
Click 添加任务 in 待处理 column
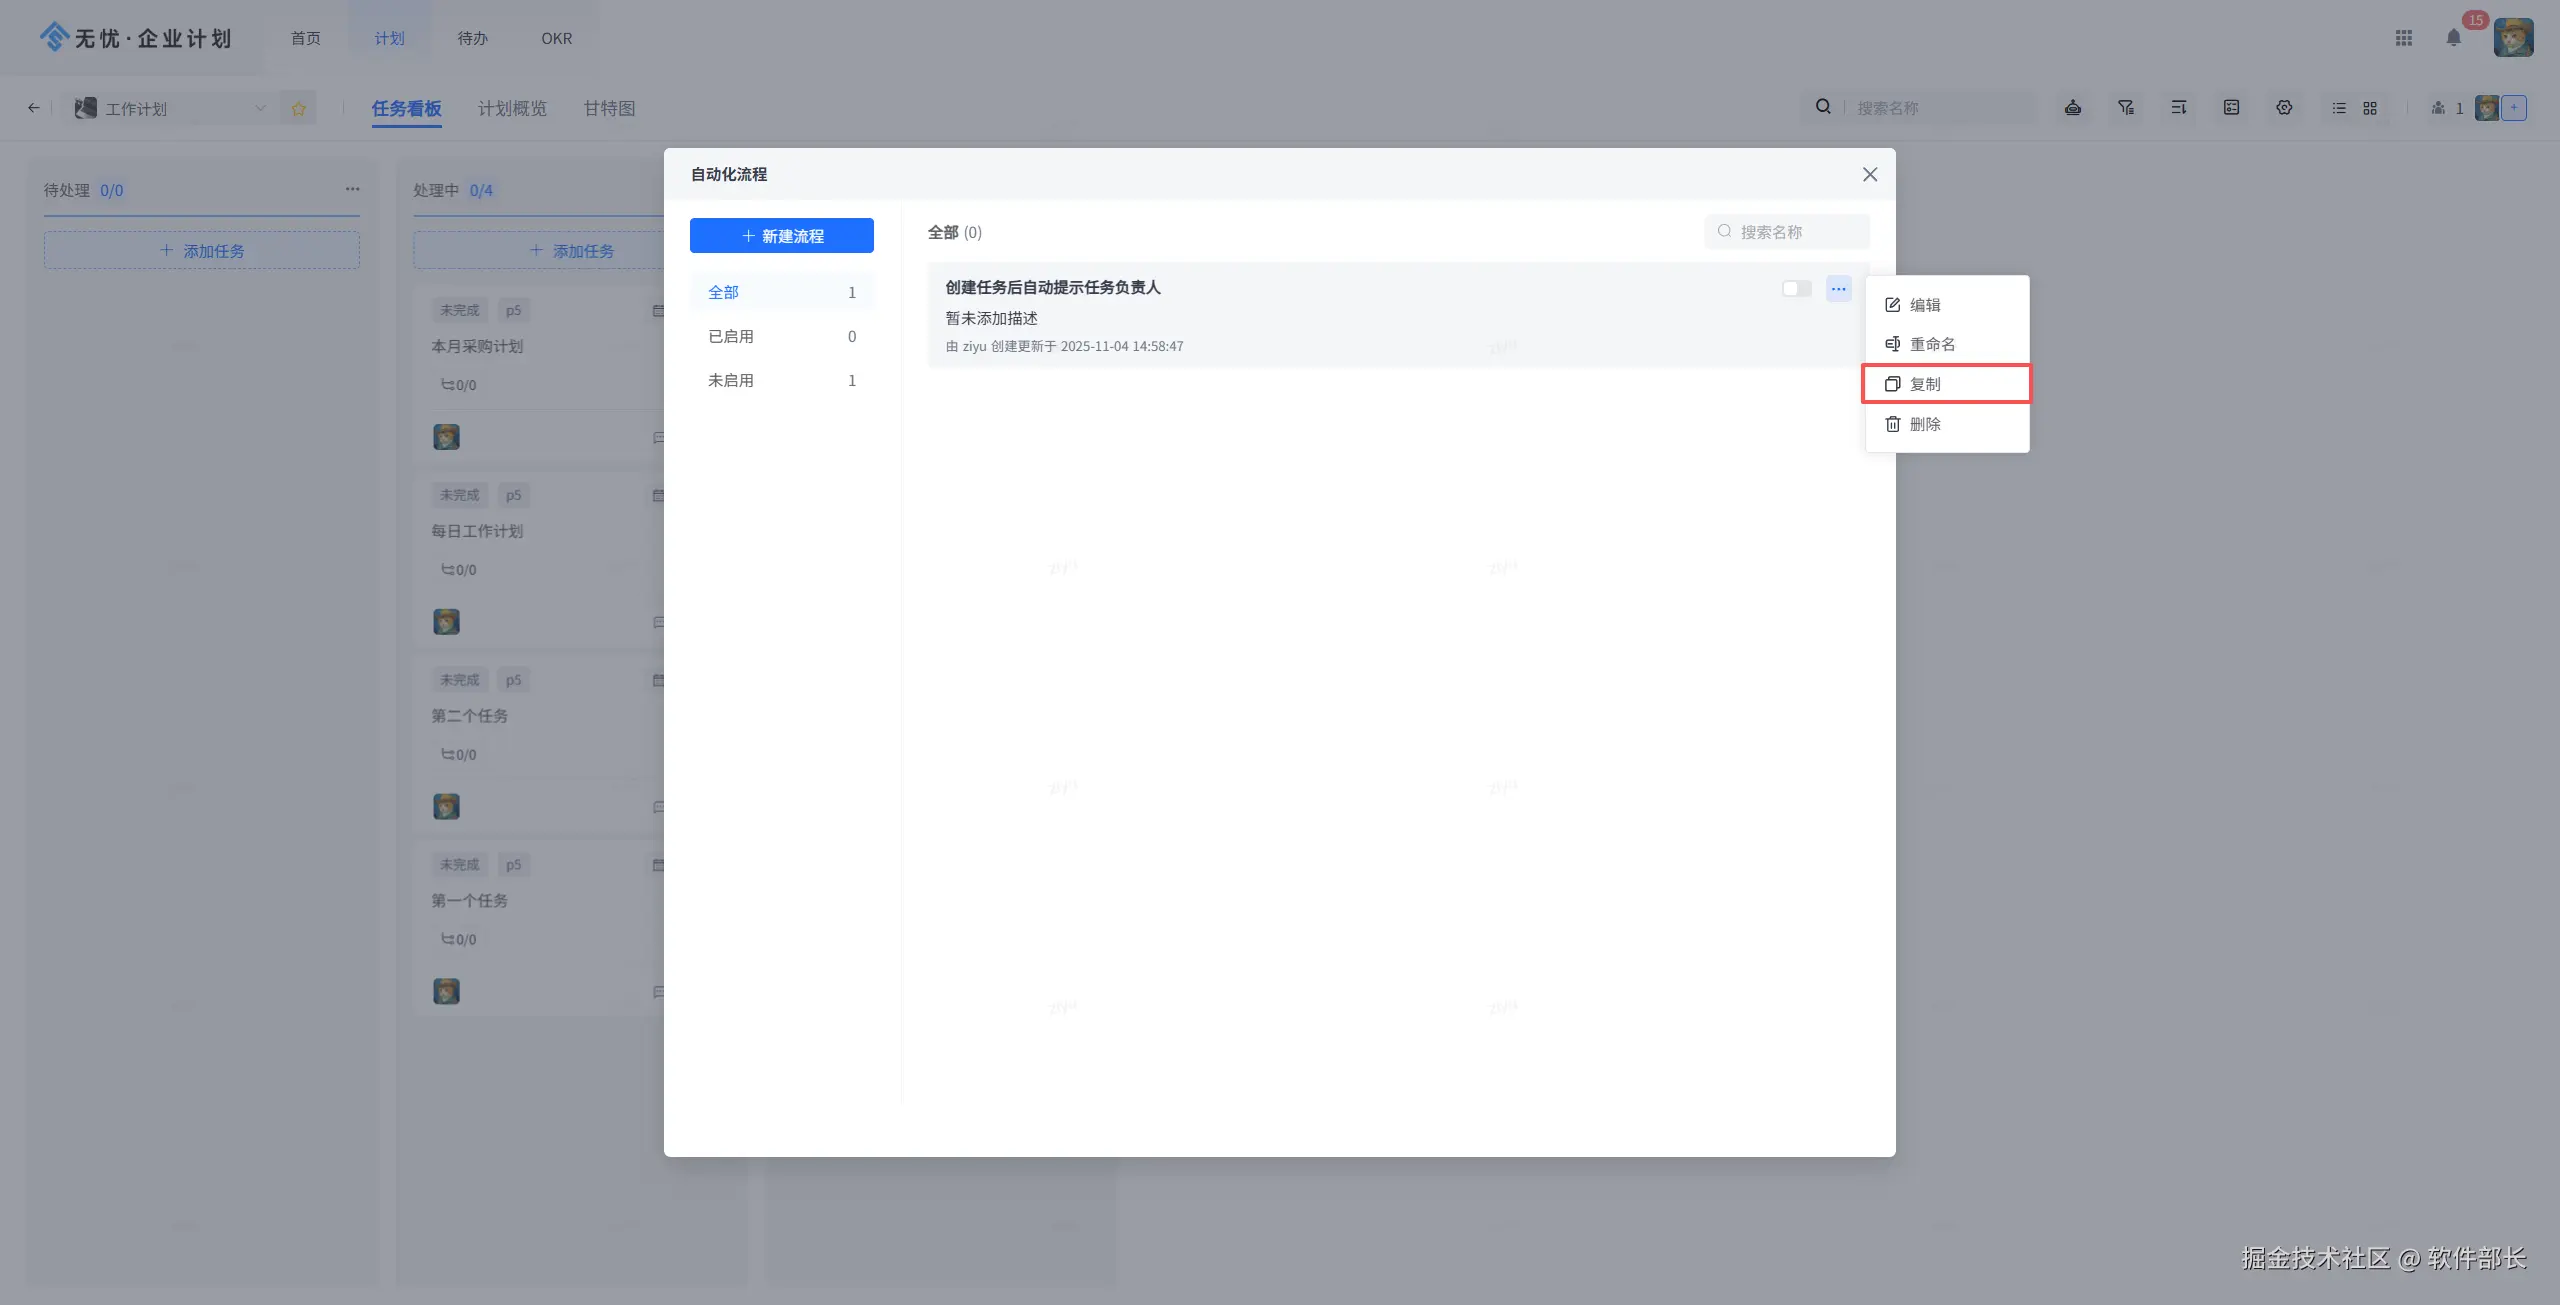tap(201, 251)
